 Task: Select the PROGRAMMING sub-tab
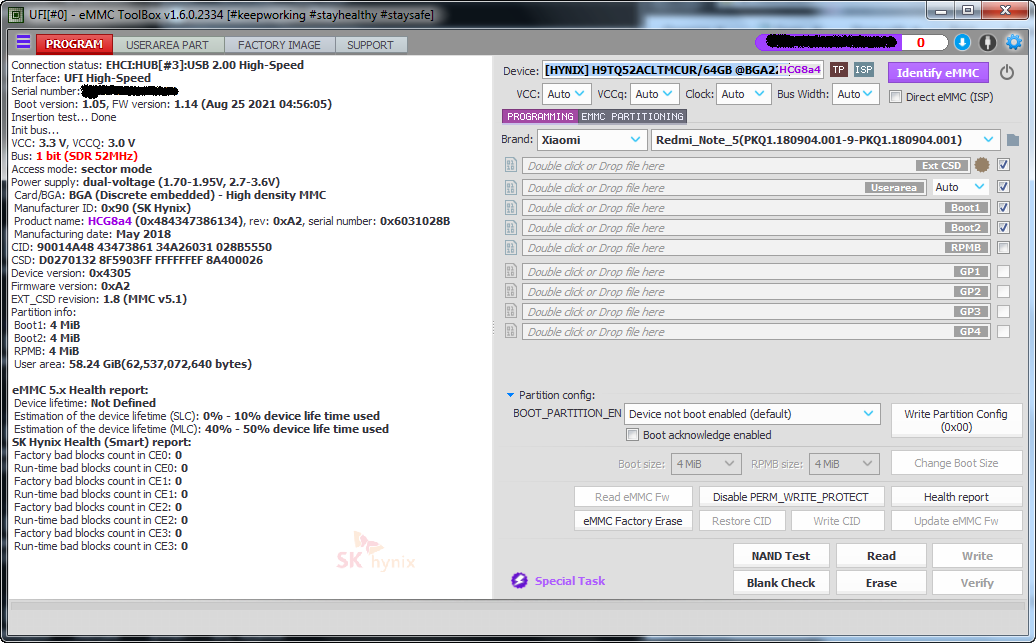pos(540,116)
